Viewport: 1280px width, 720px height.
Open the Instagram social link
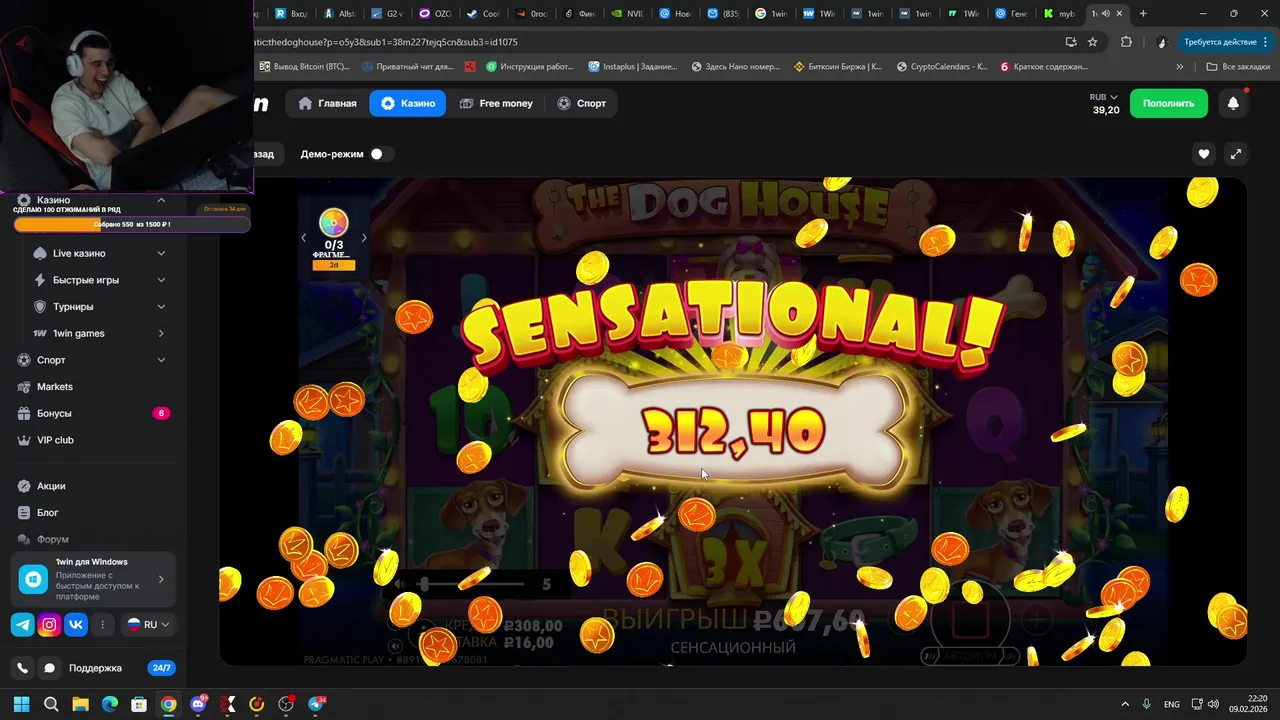point(49,625)
